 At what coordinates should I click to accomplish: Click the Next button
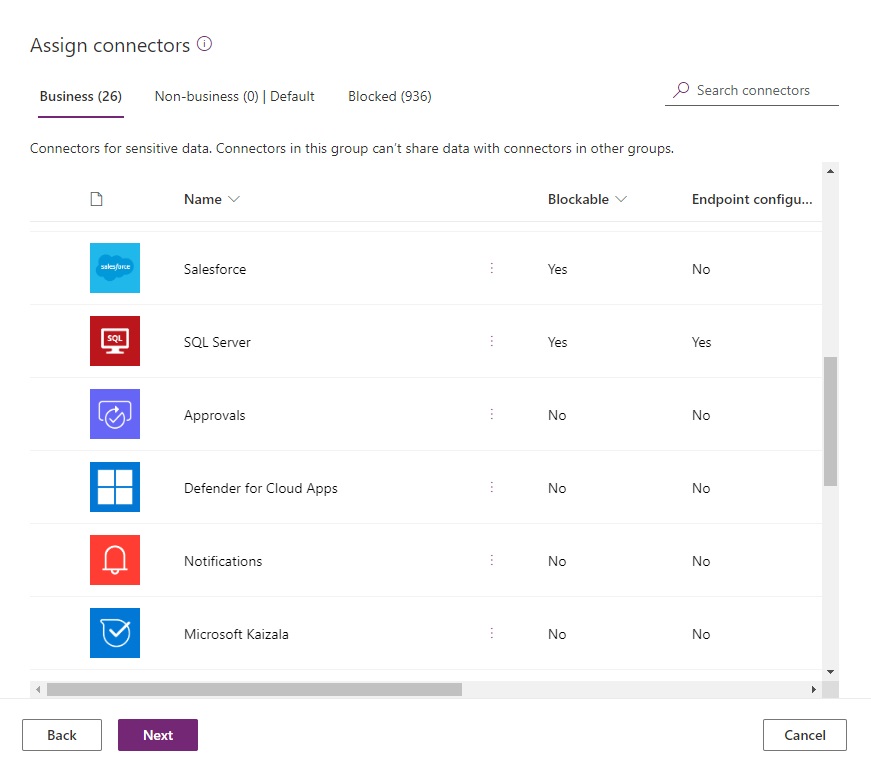pos(157,734)
